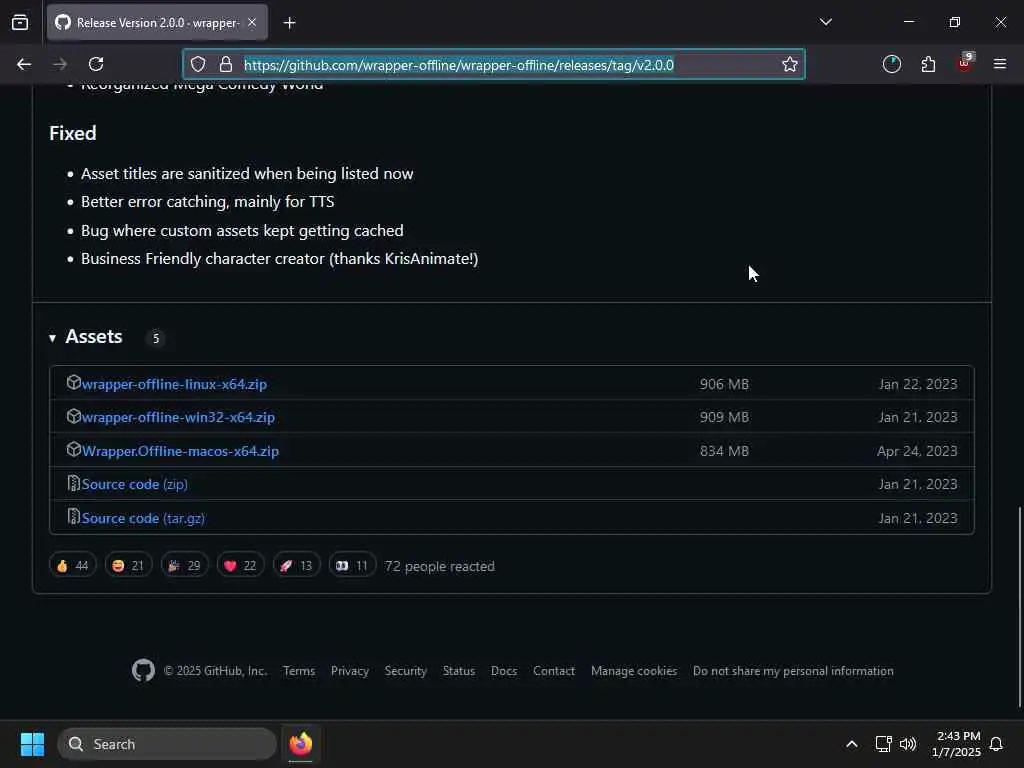Open the Security footer link
1024x768 pixels.
click(x=406, y=671)
